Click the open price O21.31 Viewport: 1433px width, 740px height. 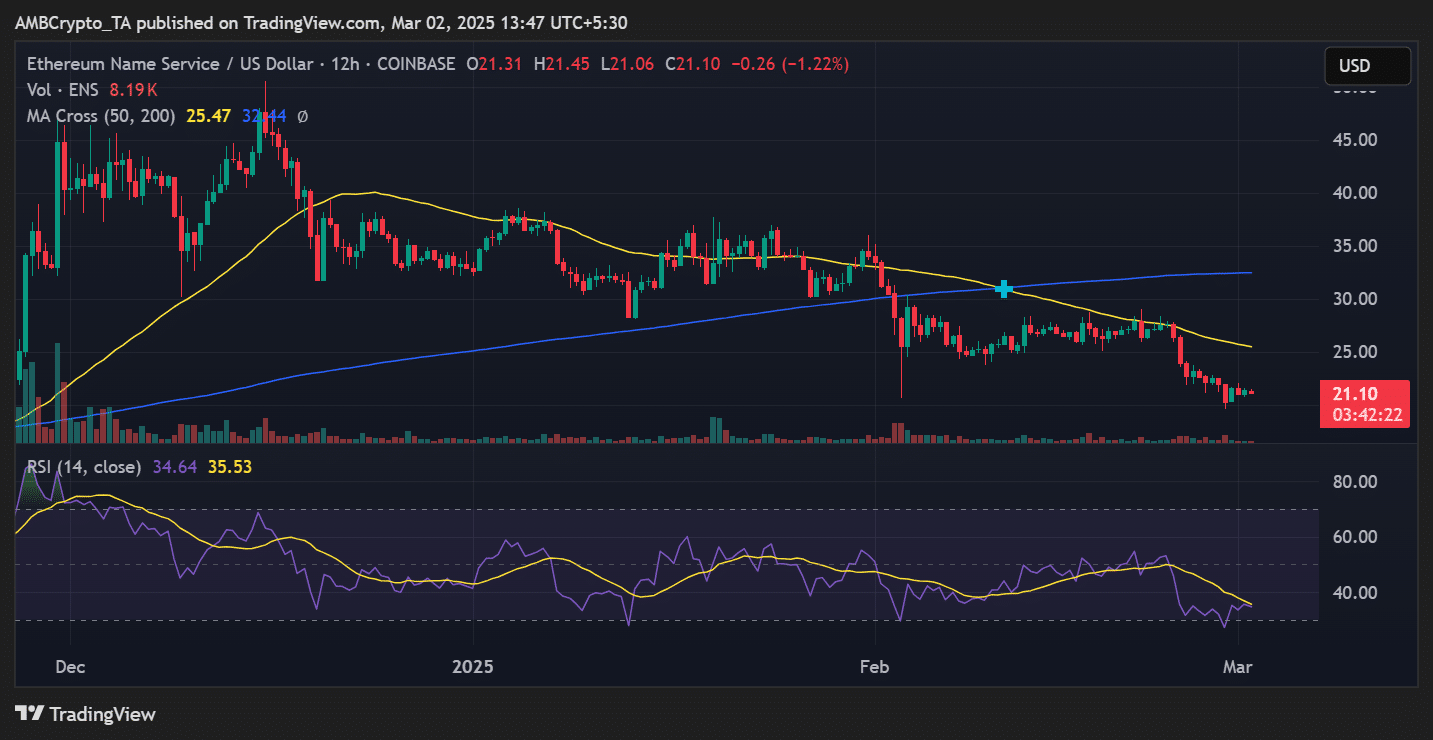tap(495, 64)
